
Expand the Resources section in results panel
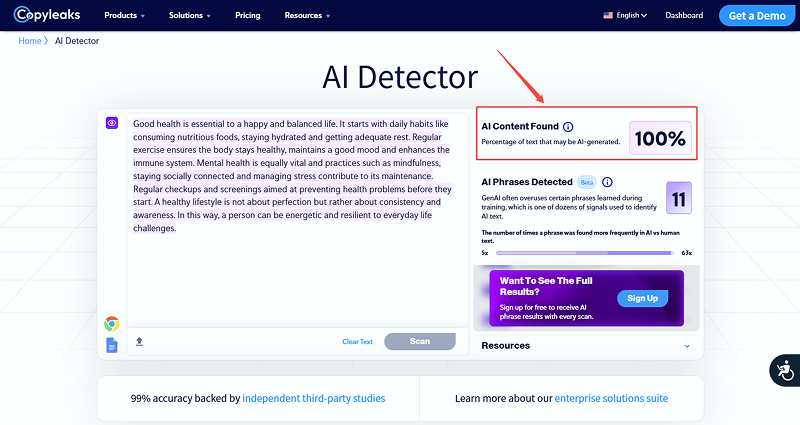(x=686, y=346)
